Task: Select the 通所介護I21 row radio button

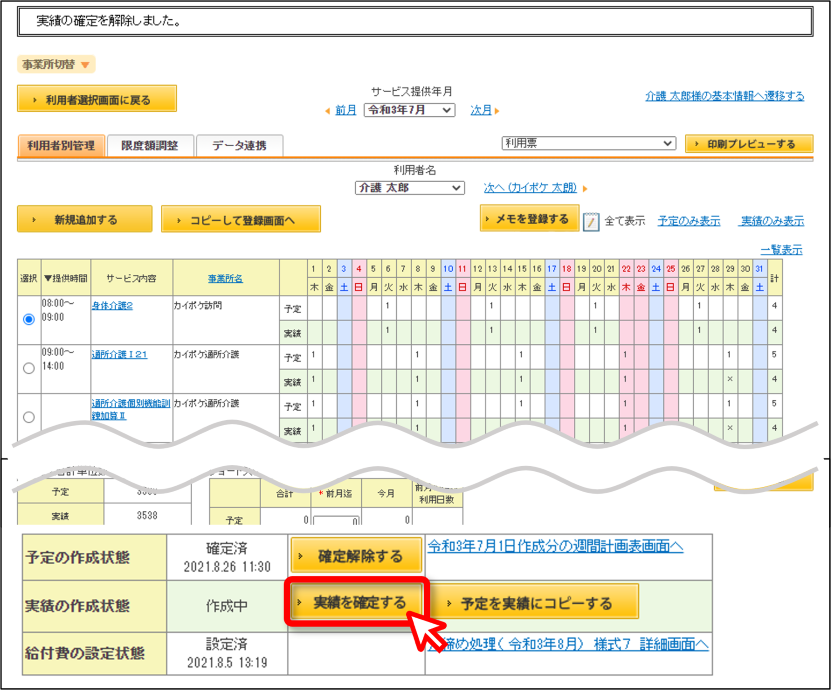Action: click(29, 368)
